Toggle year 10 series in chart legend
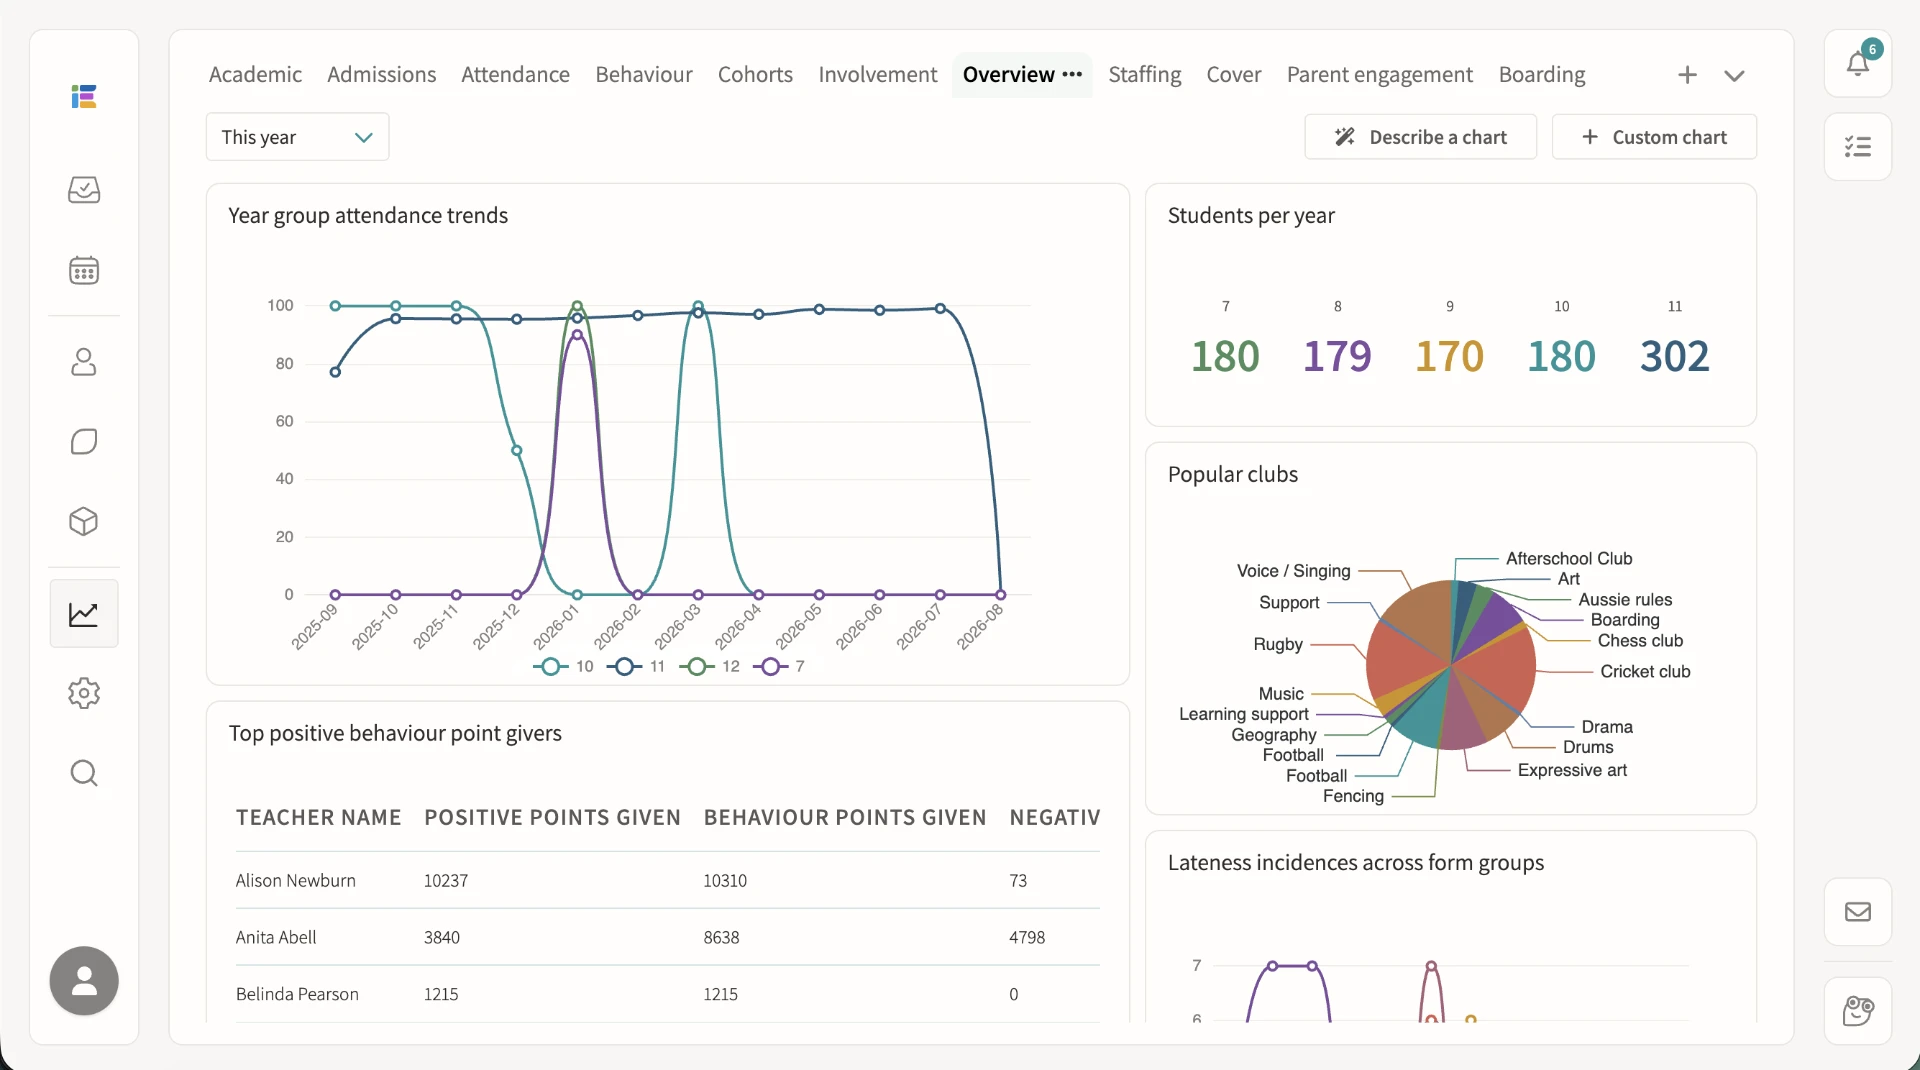The image size is (1920, 1070). (x=564, y=666)
